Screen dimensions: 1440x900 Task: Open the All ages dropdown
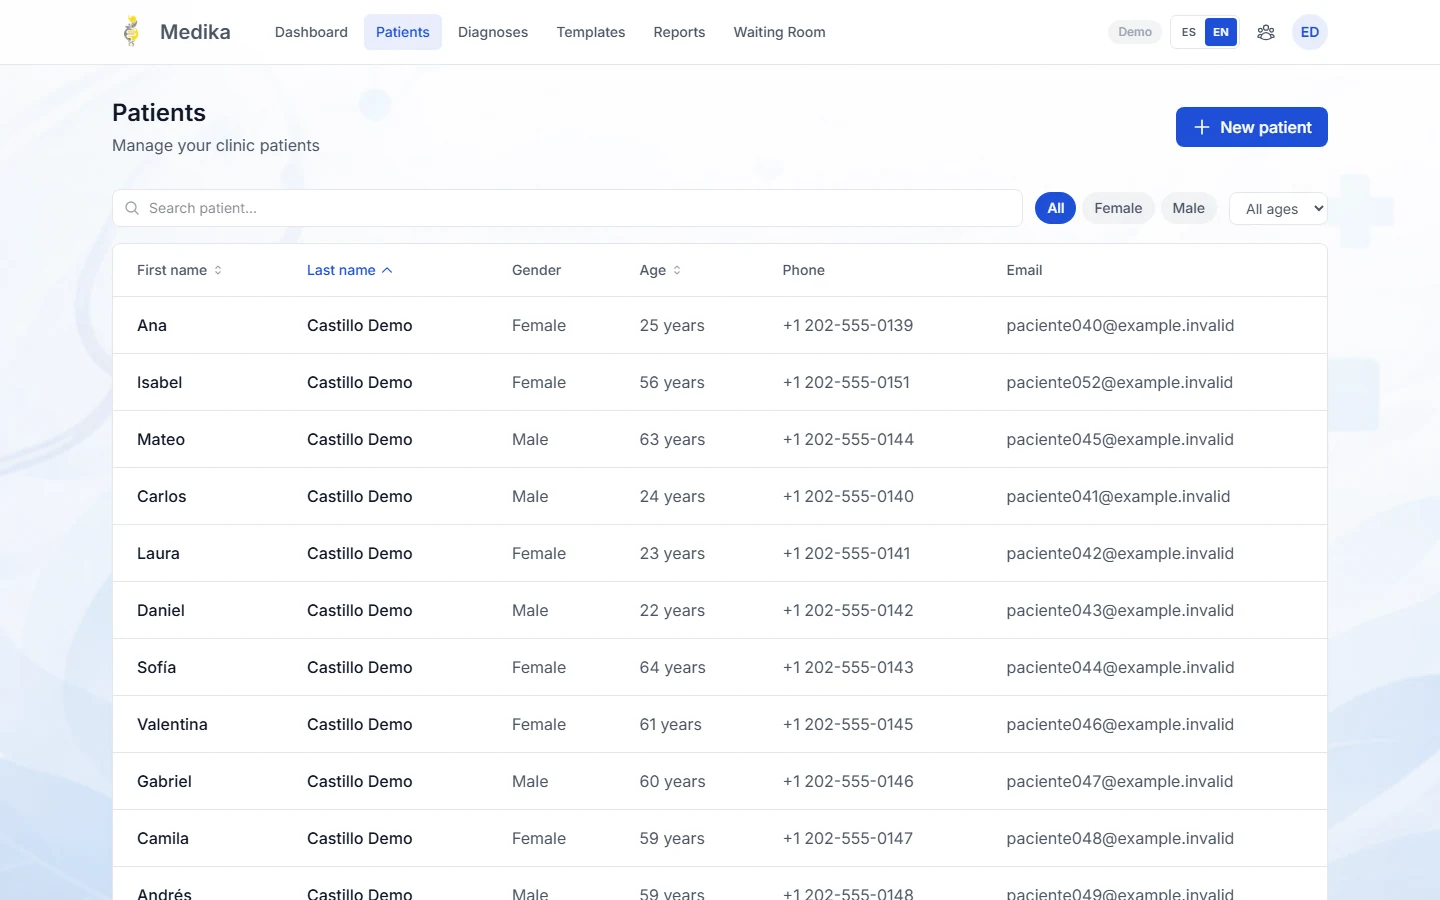[x=1278, y=208]
